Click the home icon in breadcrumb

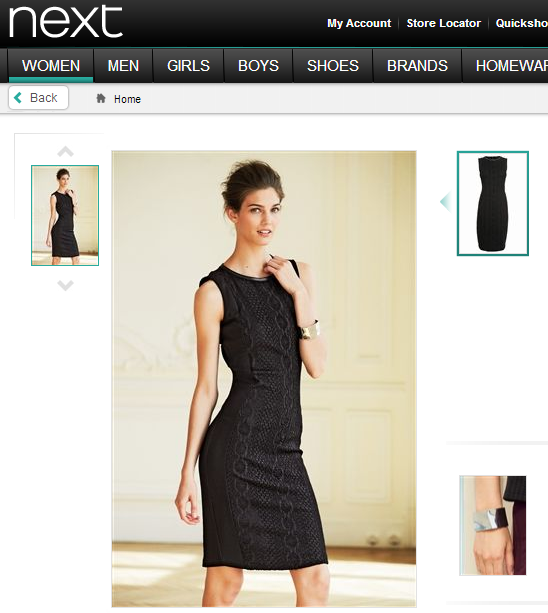[x=101, y=99]
